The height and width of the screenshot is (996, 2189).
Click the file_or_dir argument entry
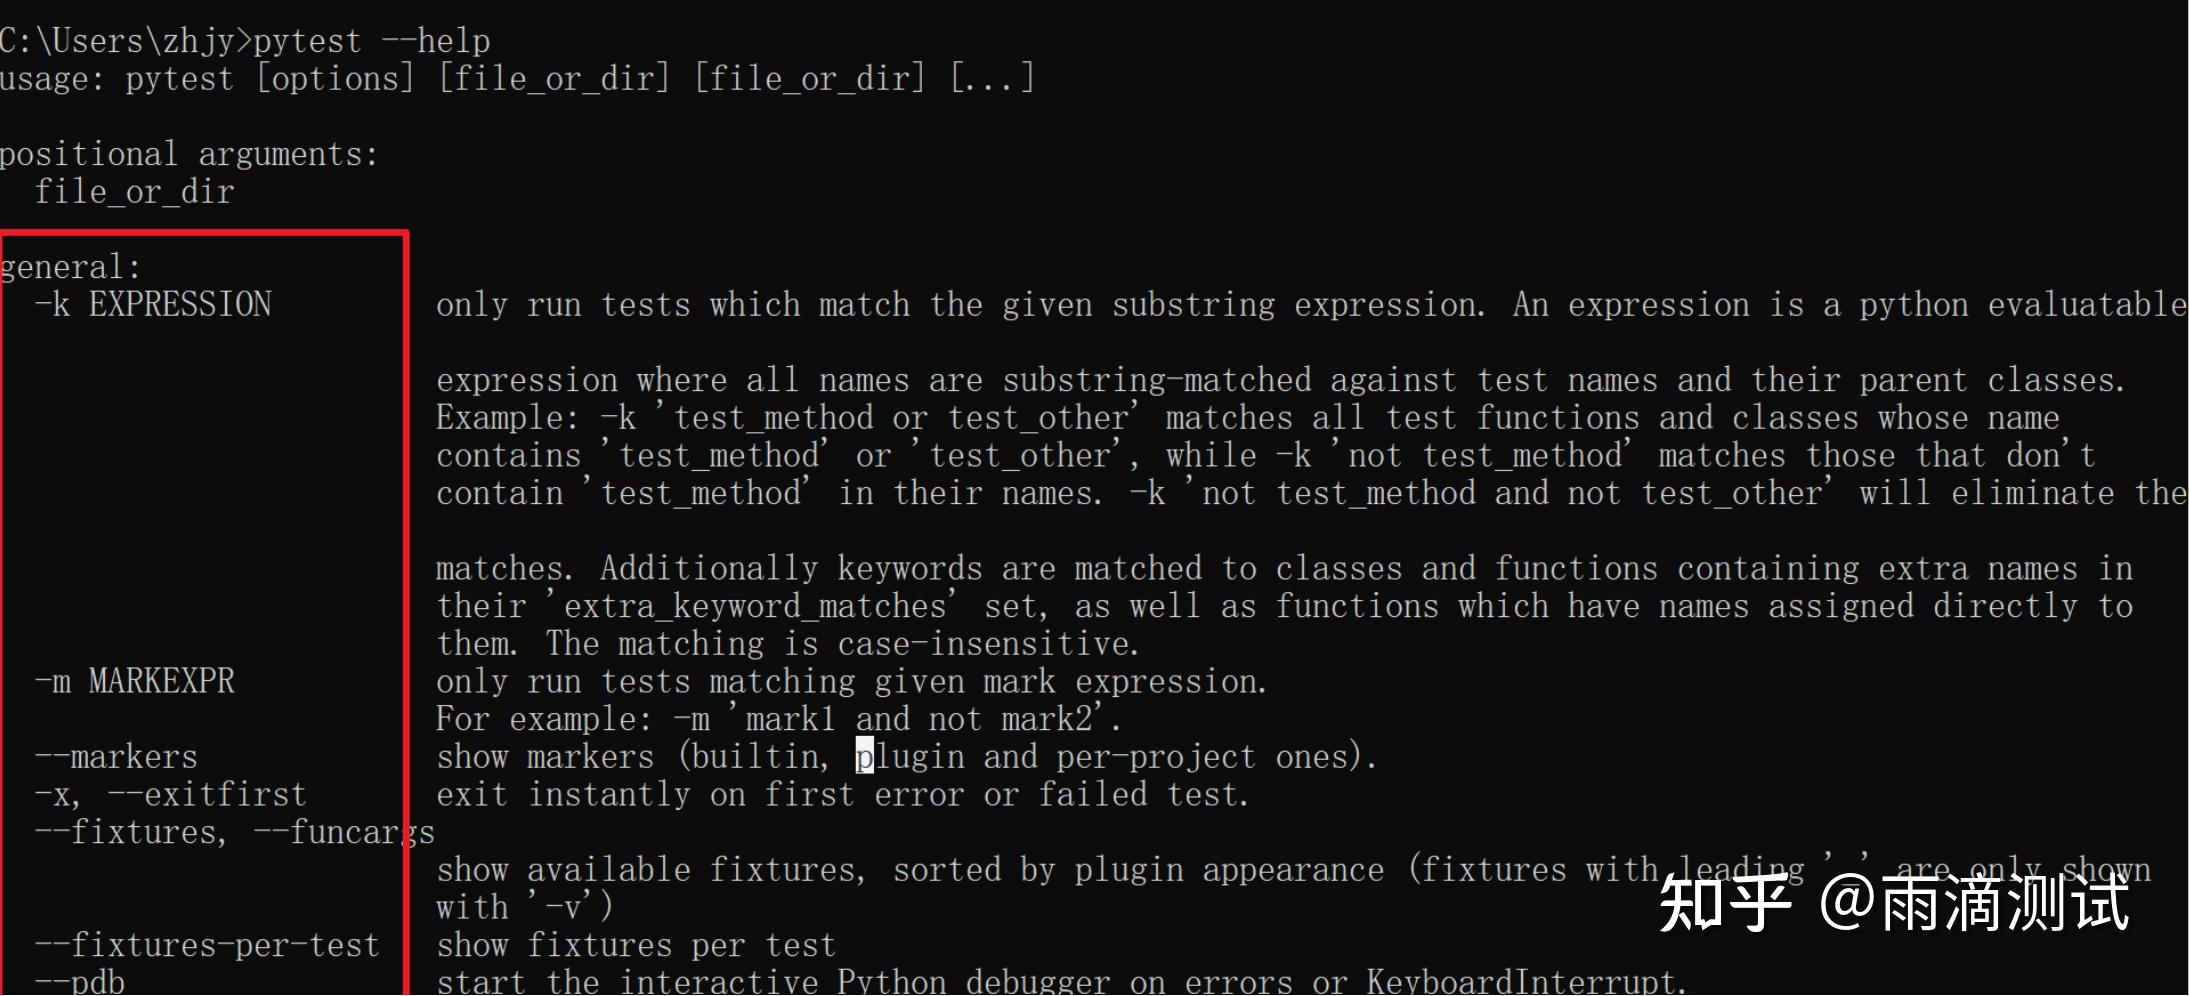tap(135, 191)
